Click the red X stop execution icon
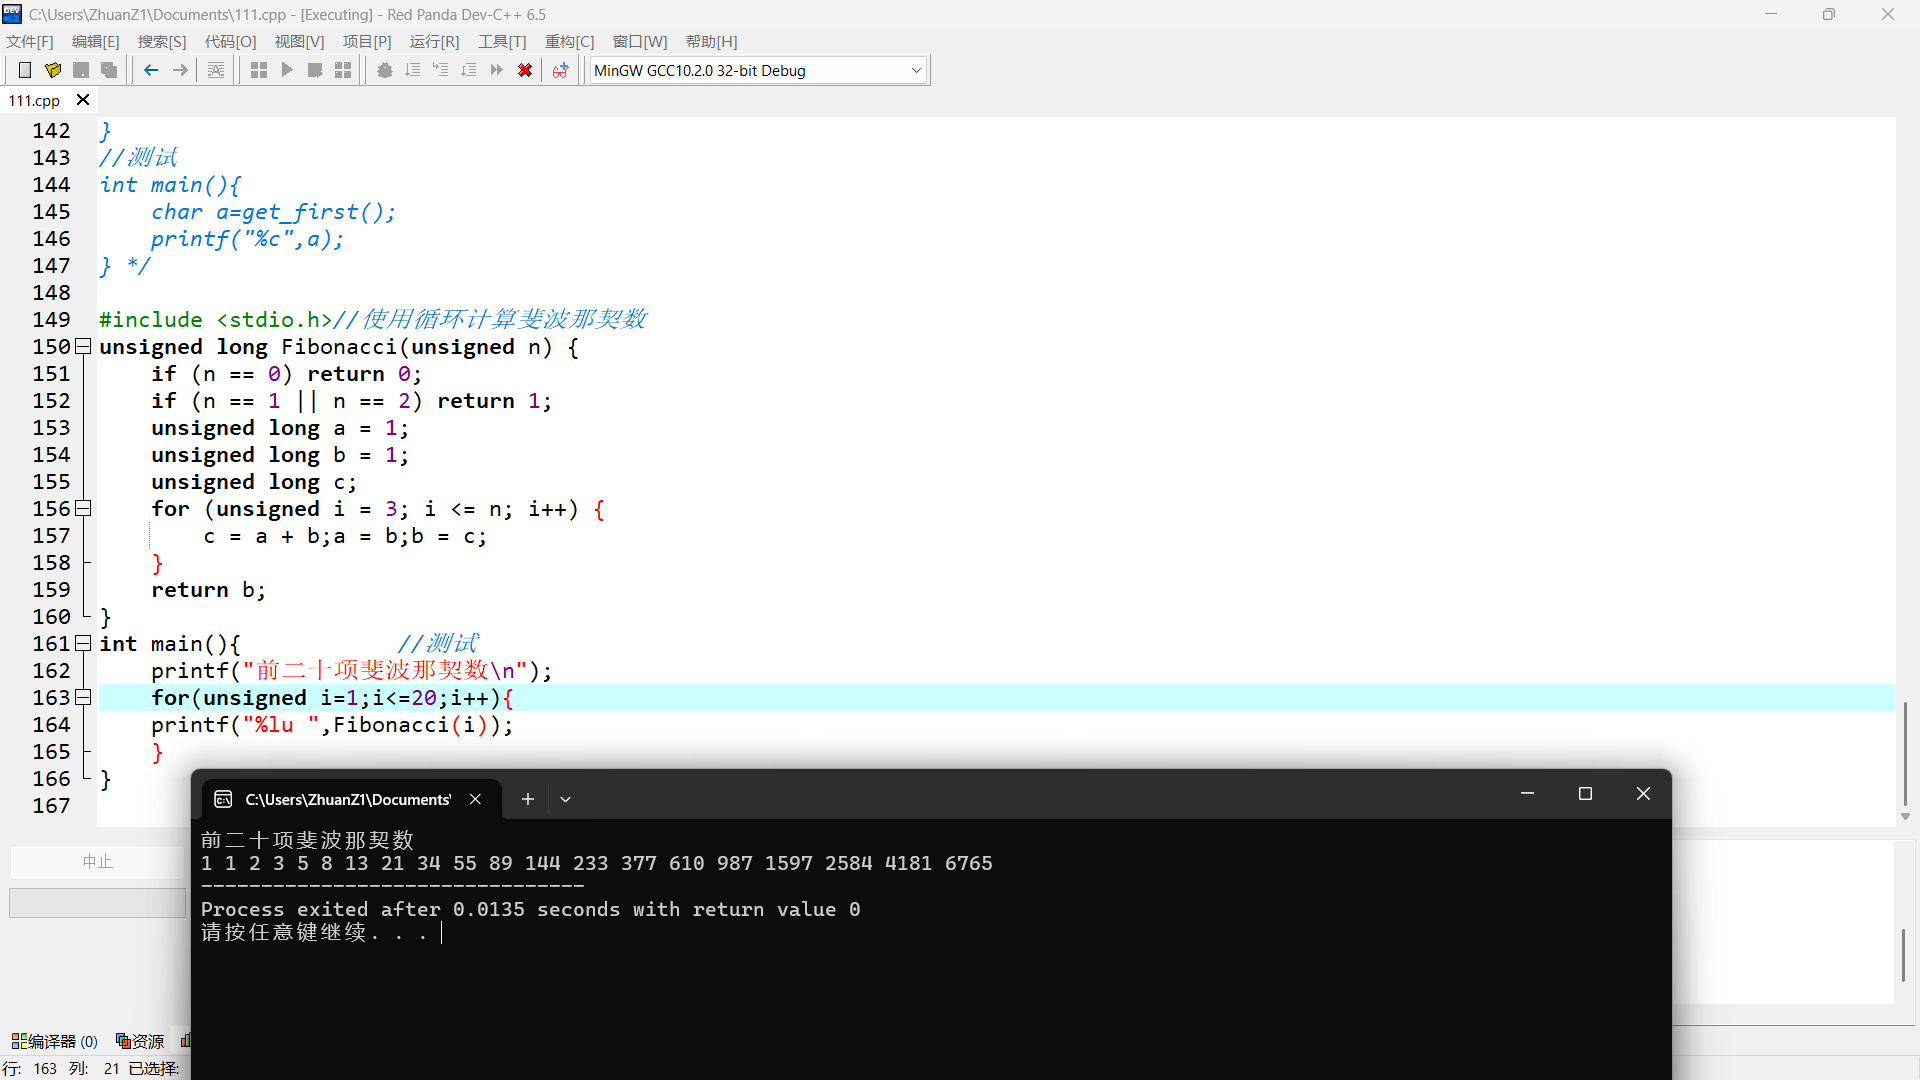Image resolution: width=1920 pixels, height=1080 pixels. tap(524, 70)
